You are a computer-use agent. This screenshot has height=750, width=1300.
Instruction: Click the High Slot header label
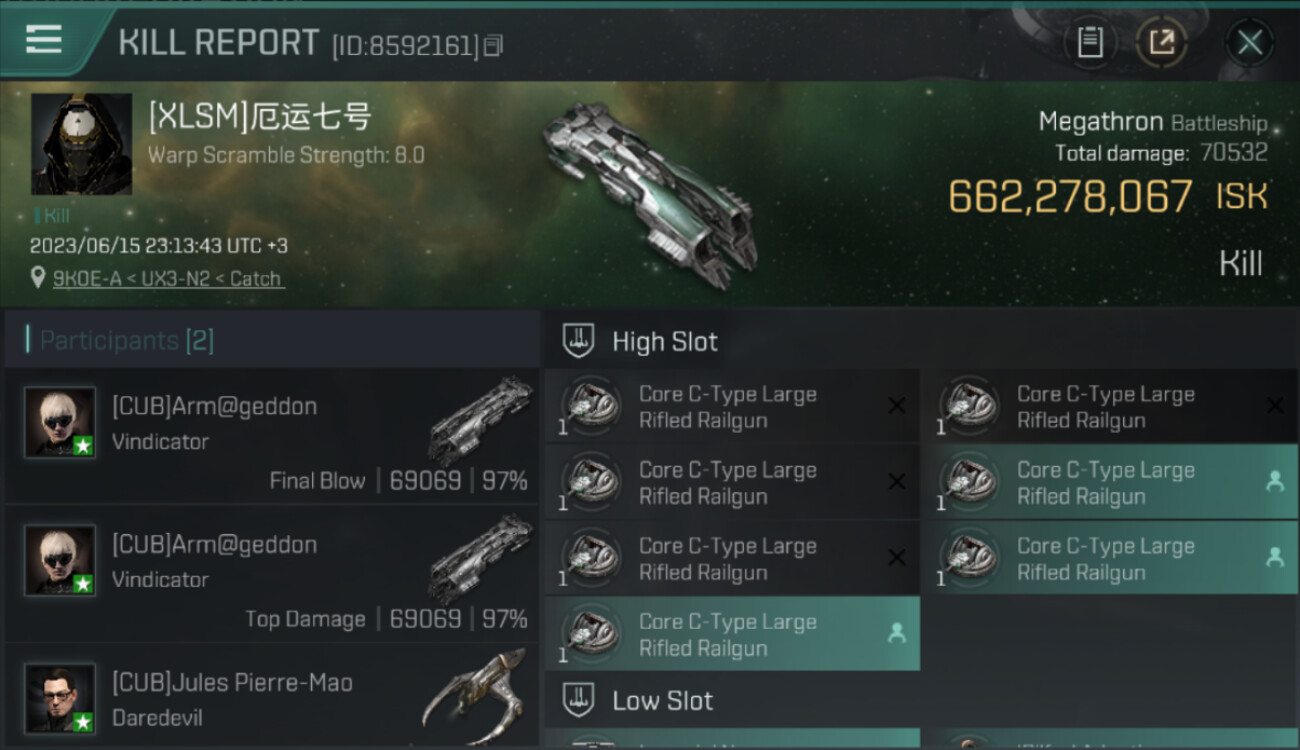tap(665, 342)
